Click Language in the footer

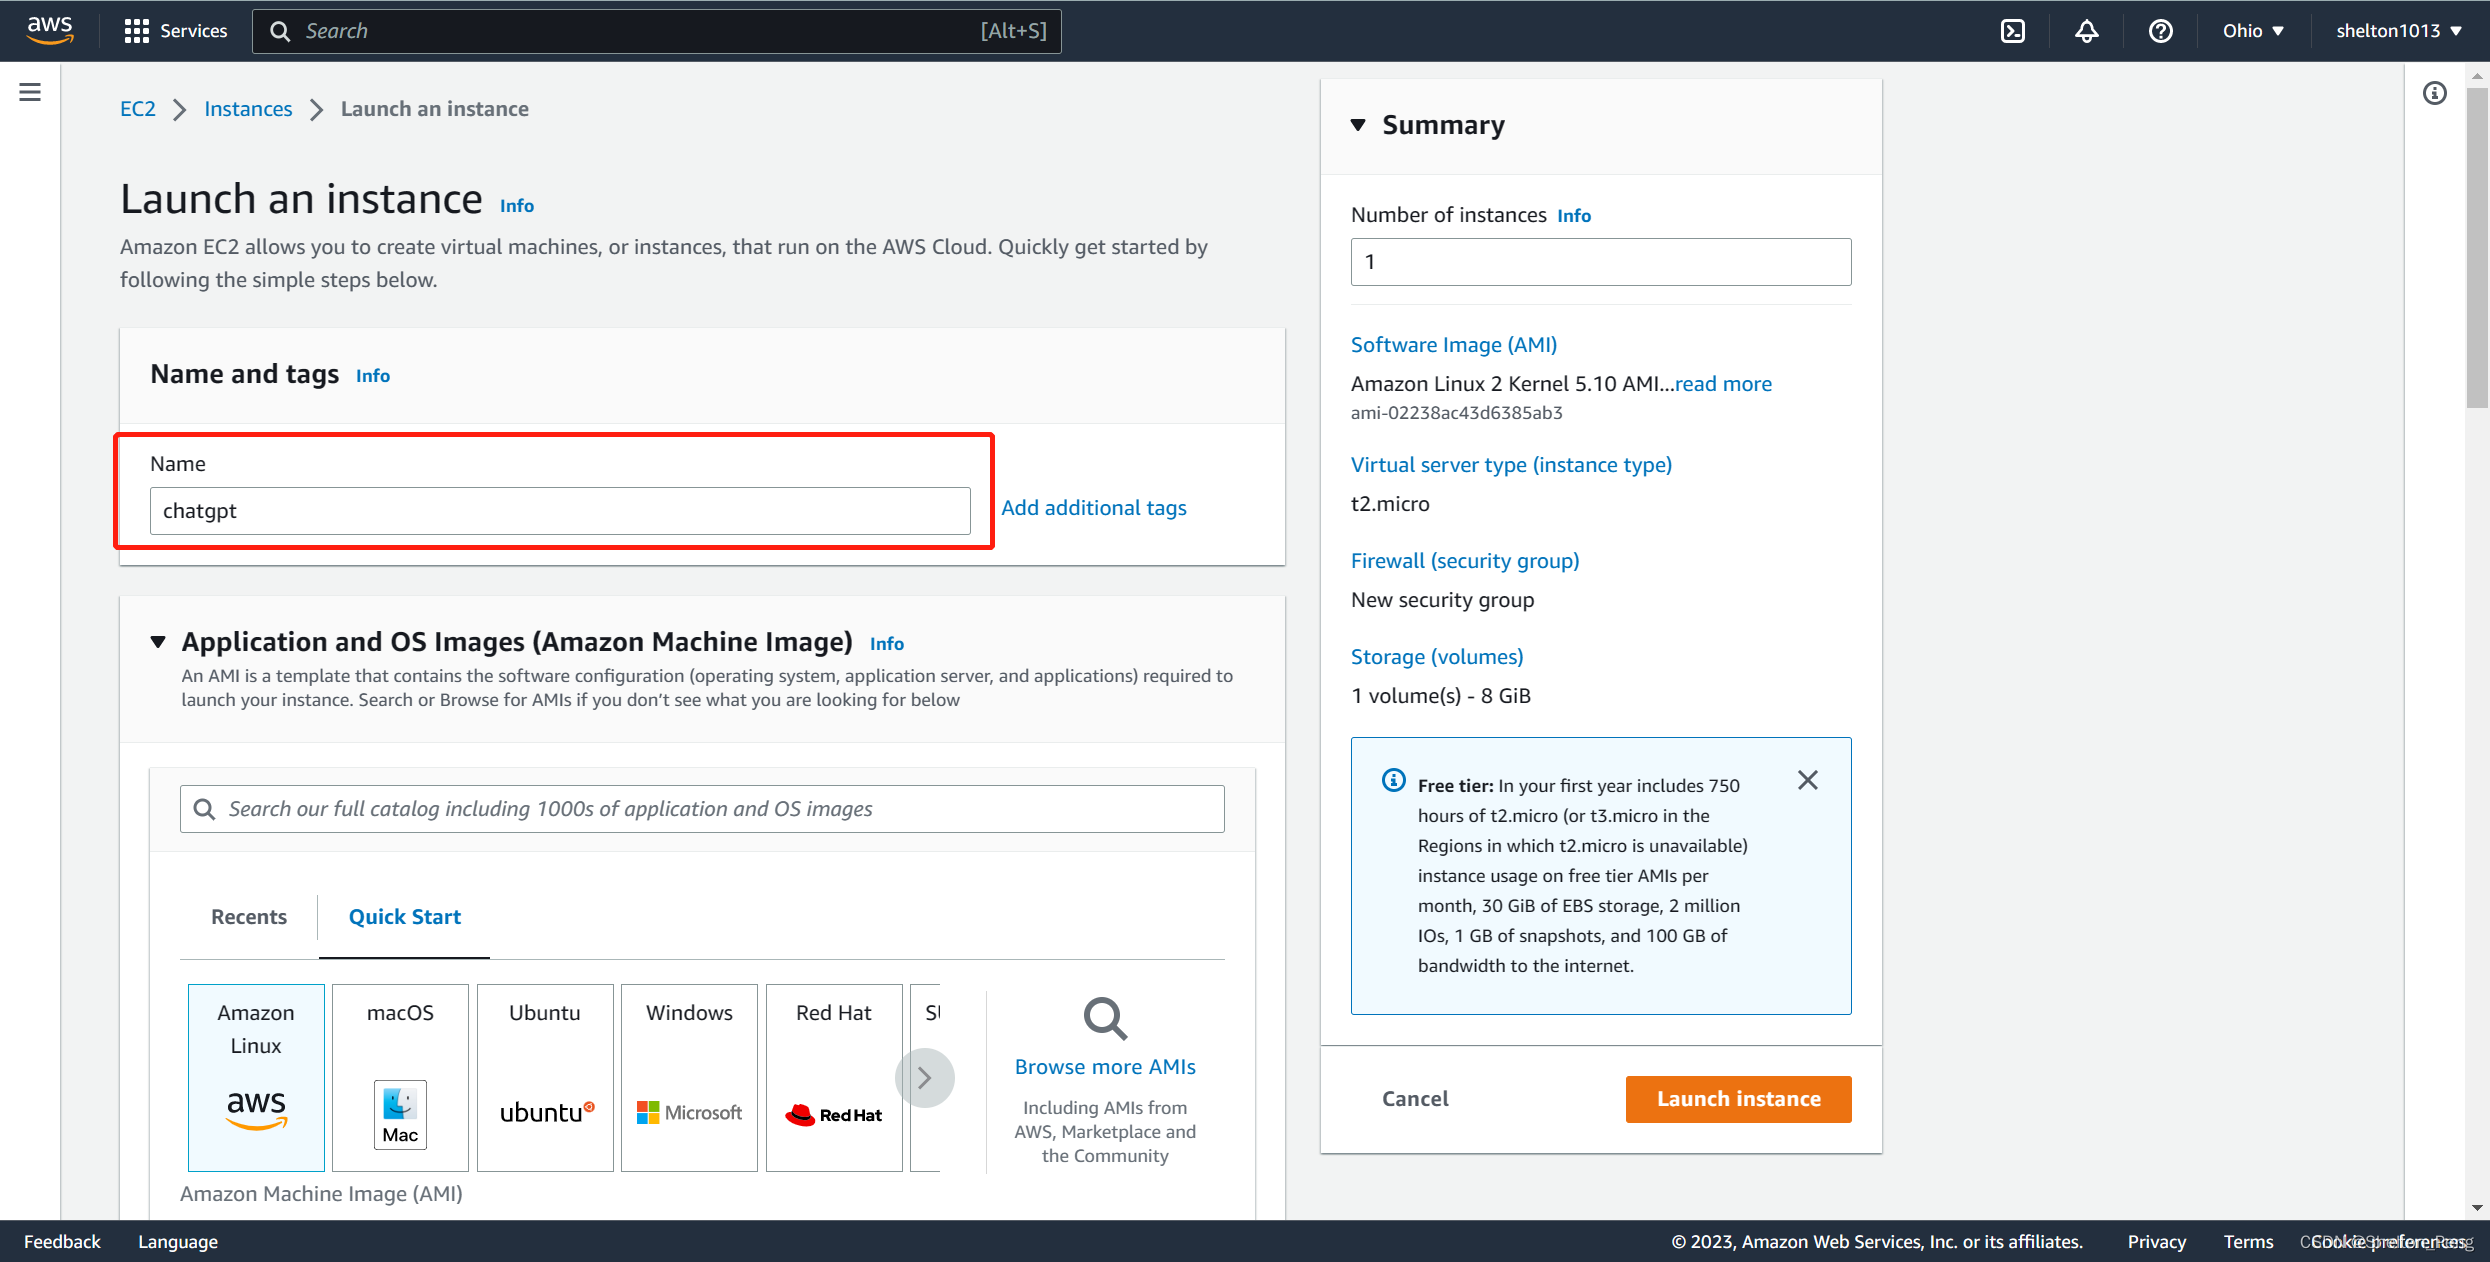[x=178, y=1242]
